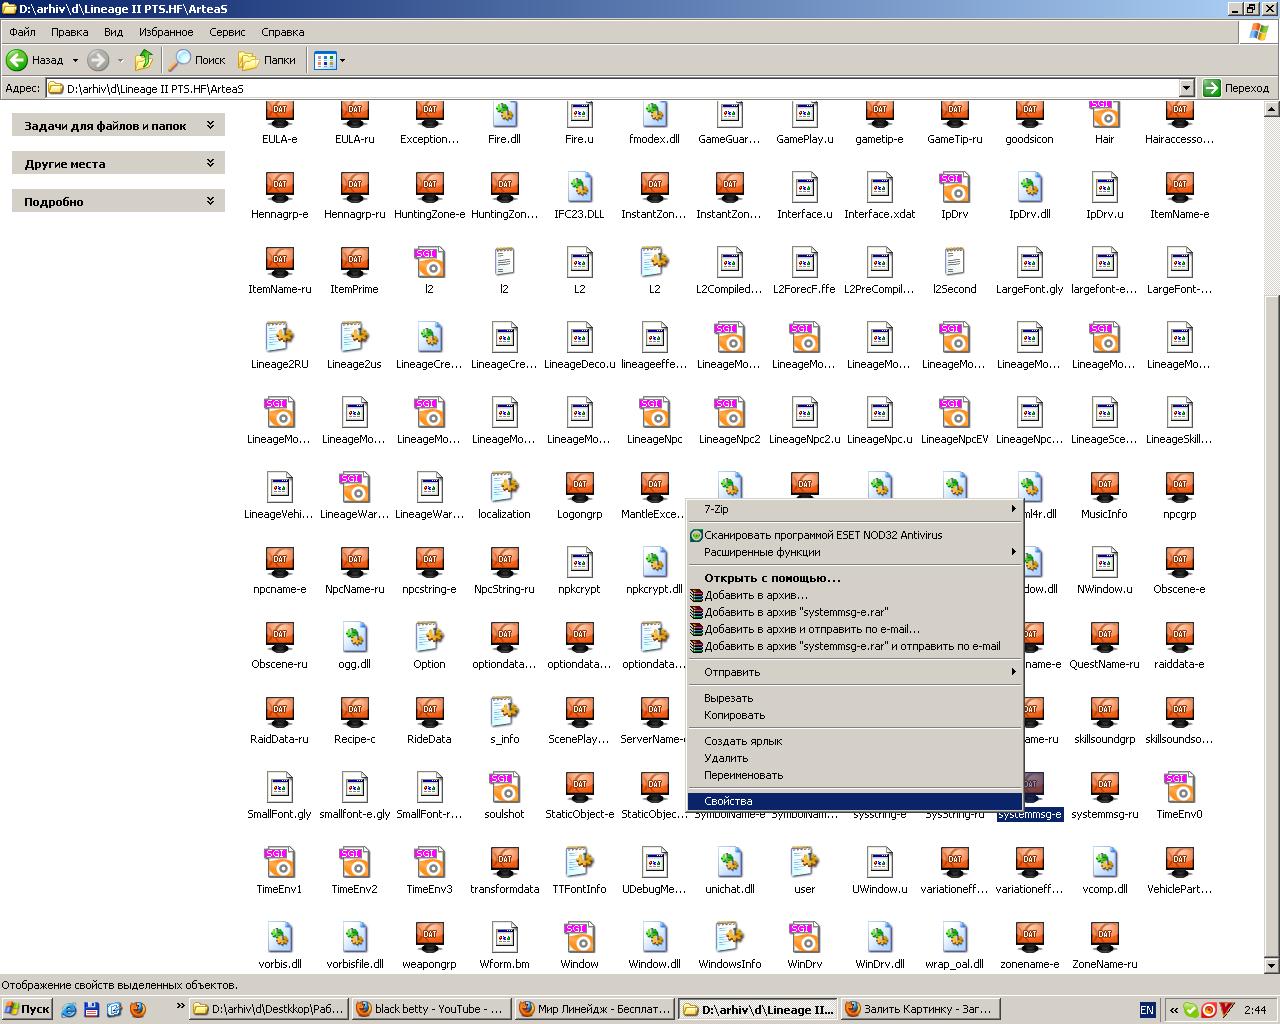Select the Hennagrp-e DAT file icon
Viewport: 1280px width, 1024px height.
(x=280, y=188)
